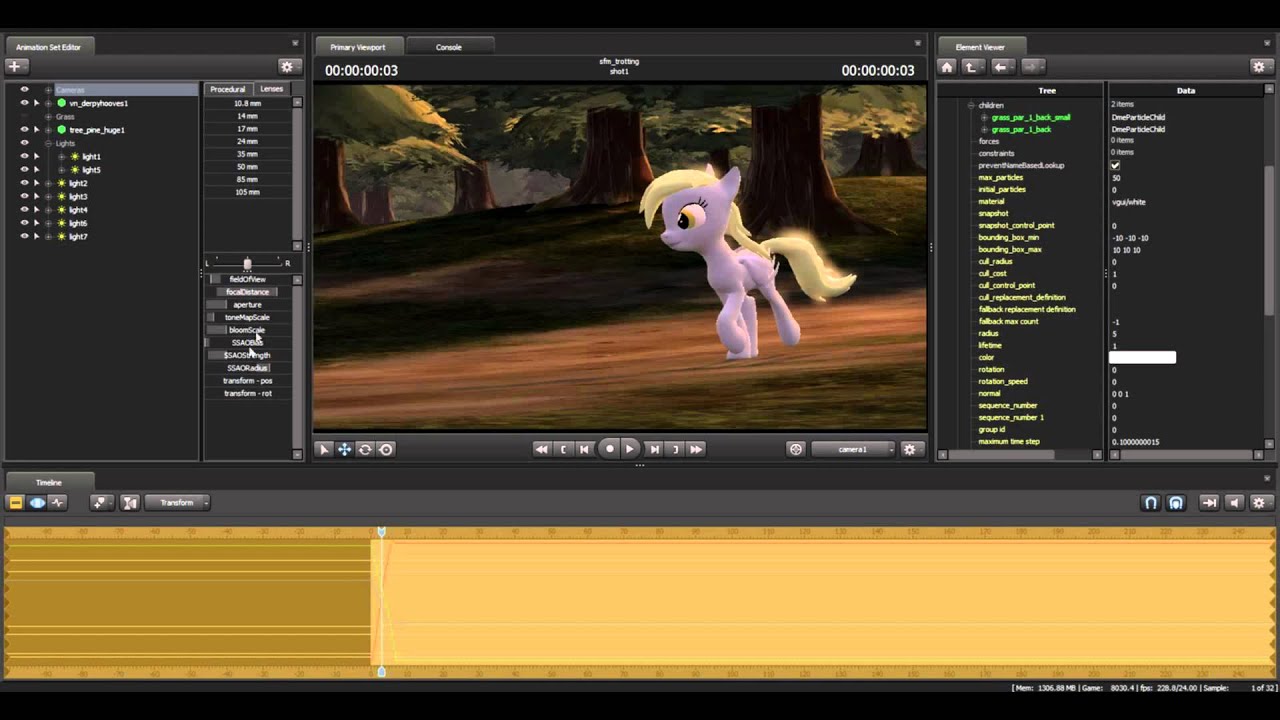The width and height of the screenshot is (1280, 720).
Task: Collapse the children node in Element Viewer
Action: 970,105
